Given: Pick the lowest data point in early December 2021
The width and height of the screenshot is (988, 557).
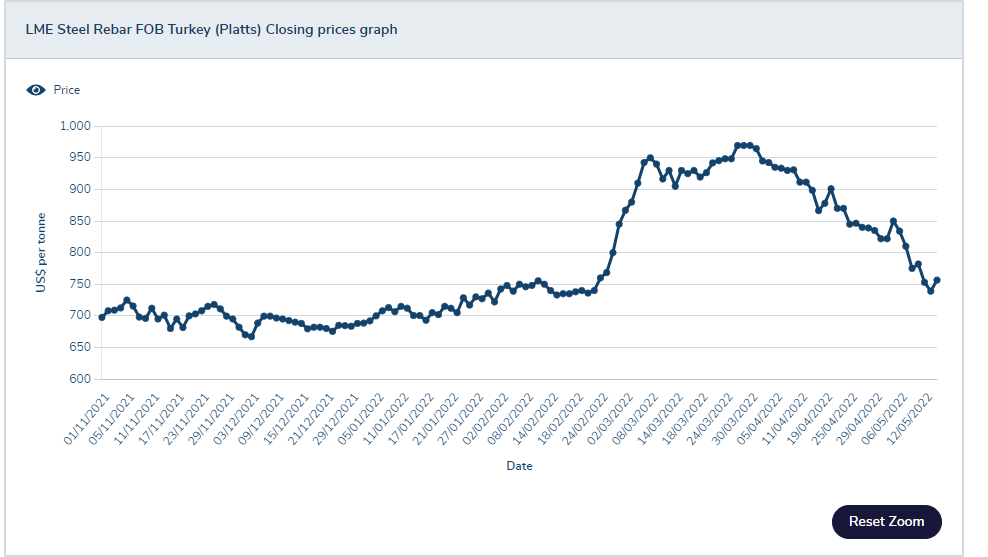Looking at the screenshot, I should point(251,336).
